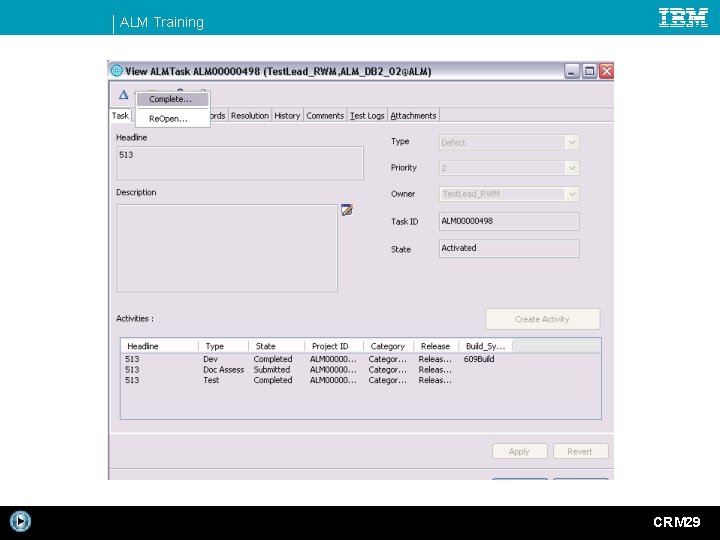Open the History tab

point(287,116)
